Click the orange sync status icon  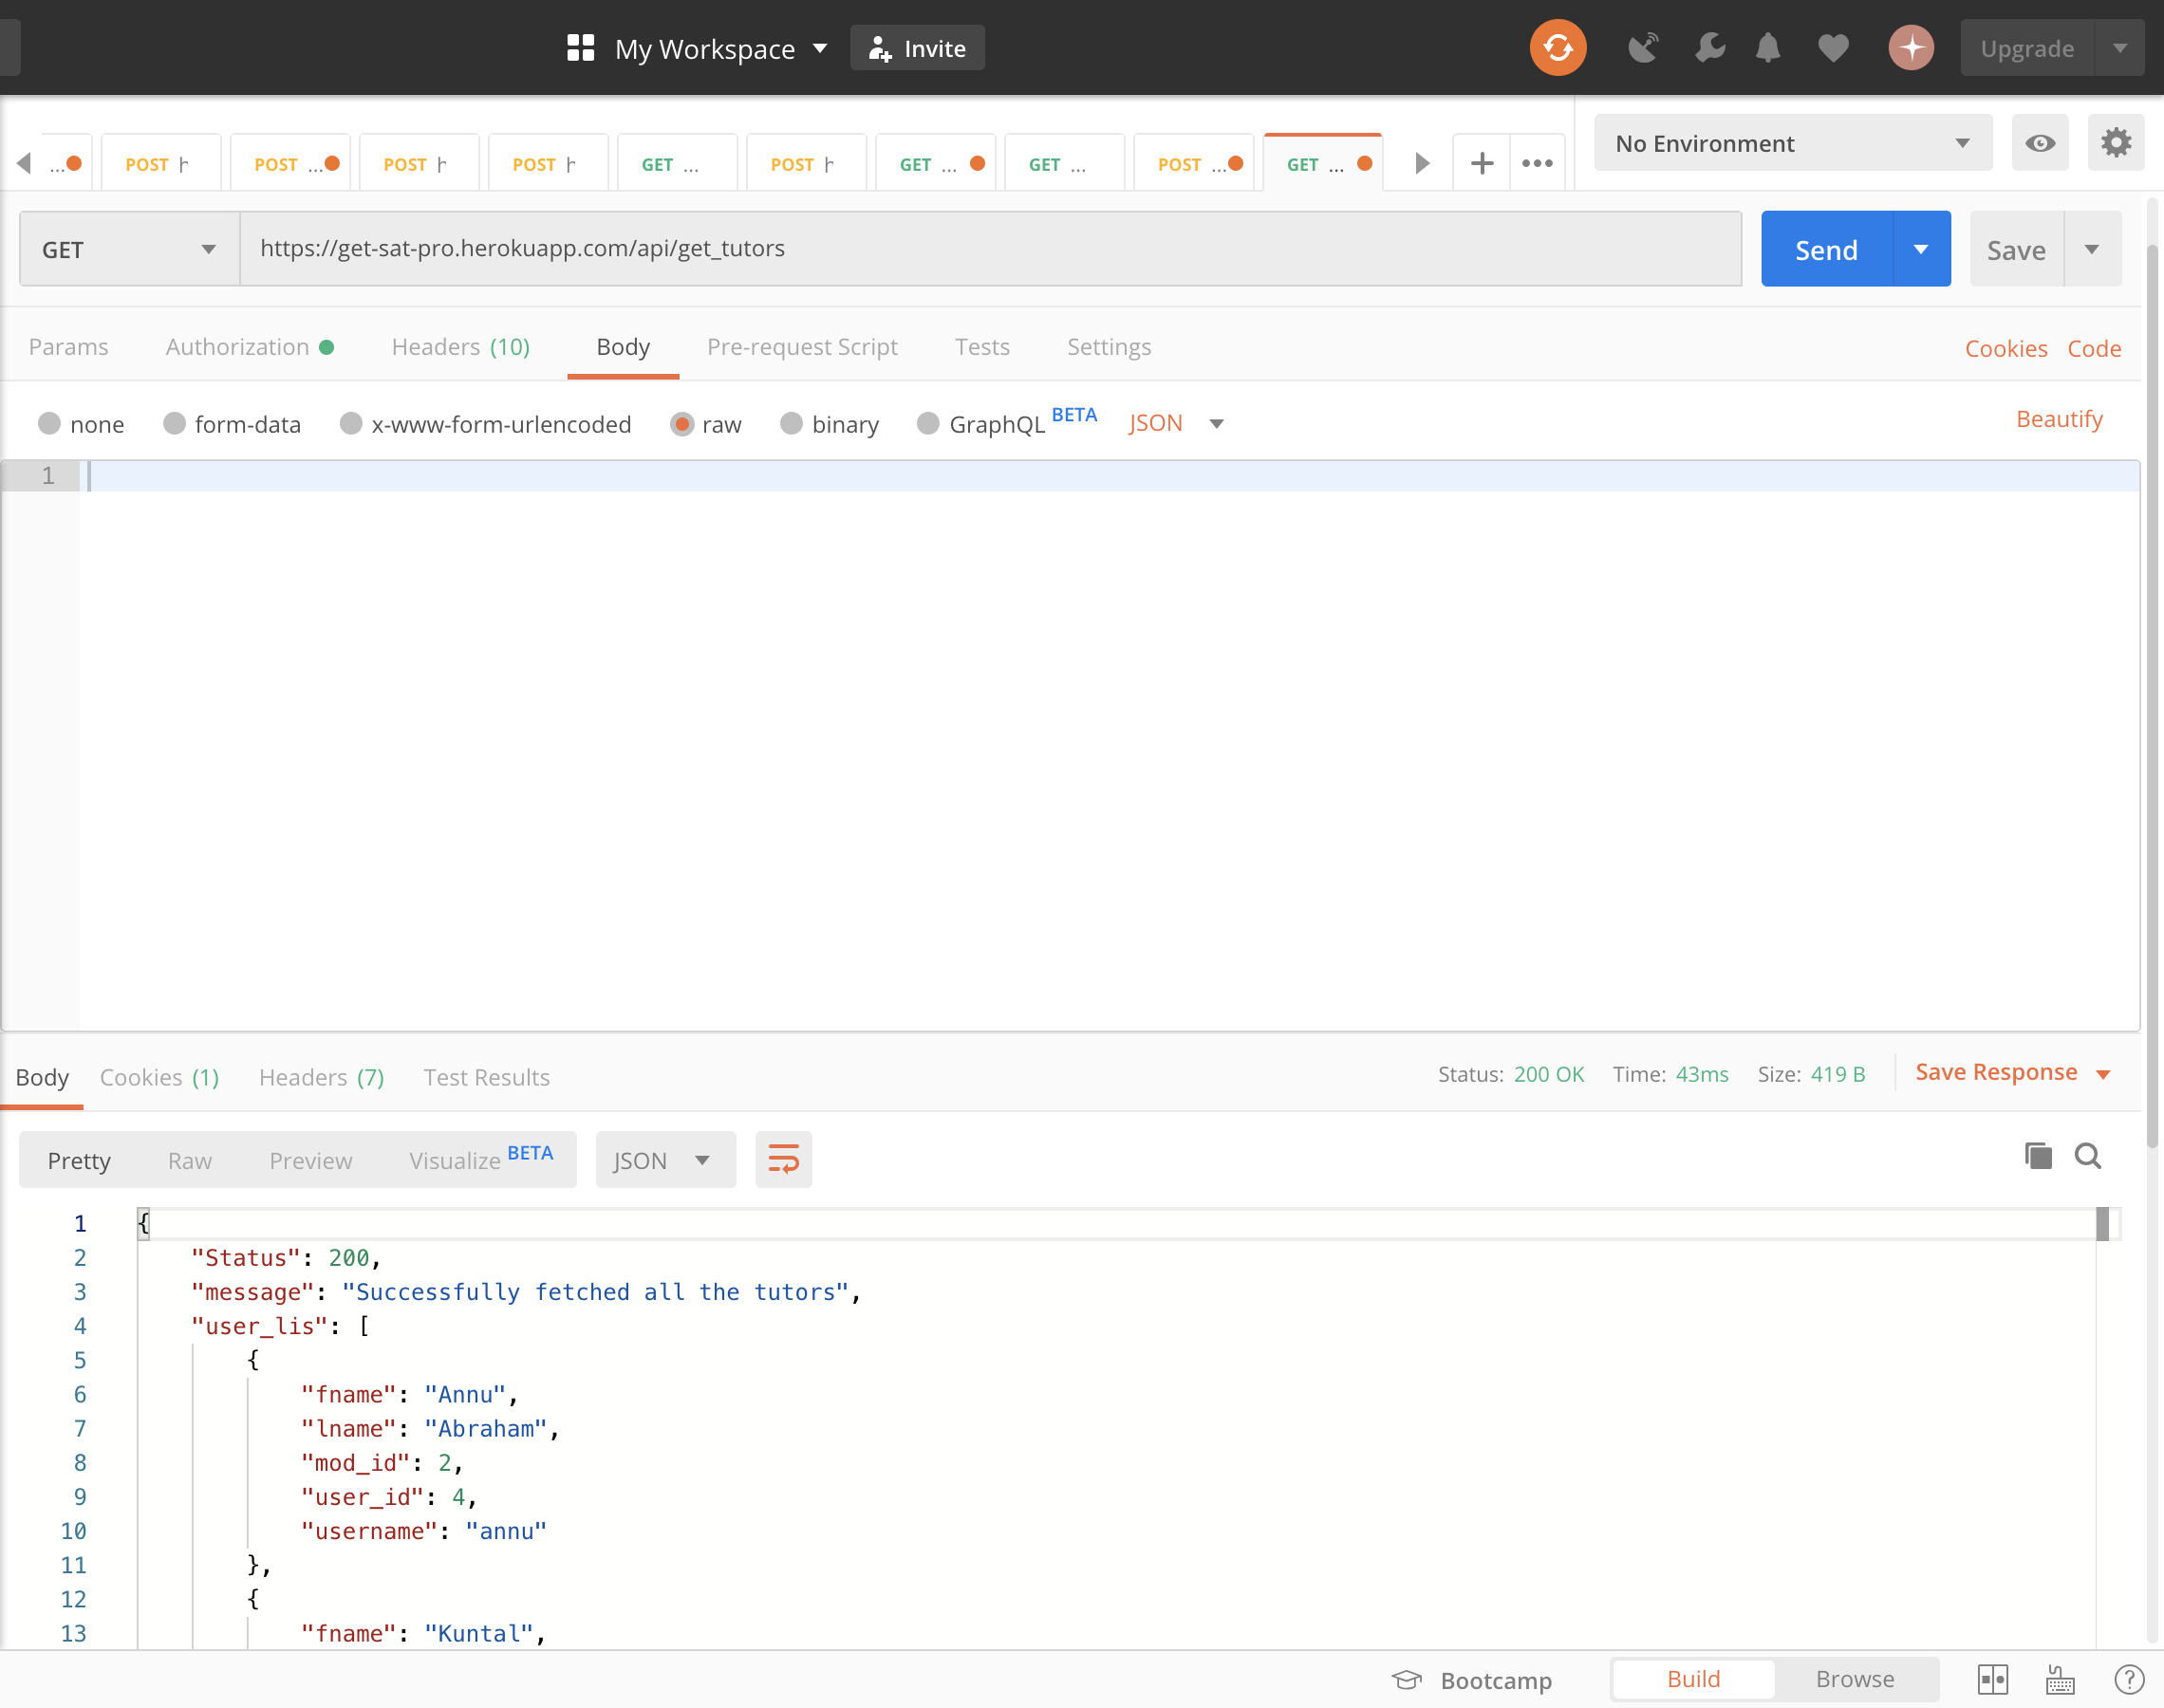click(1557, 47)
